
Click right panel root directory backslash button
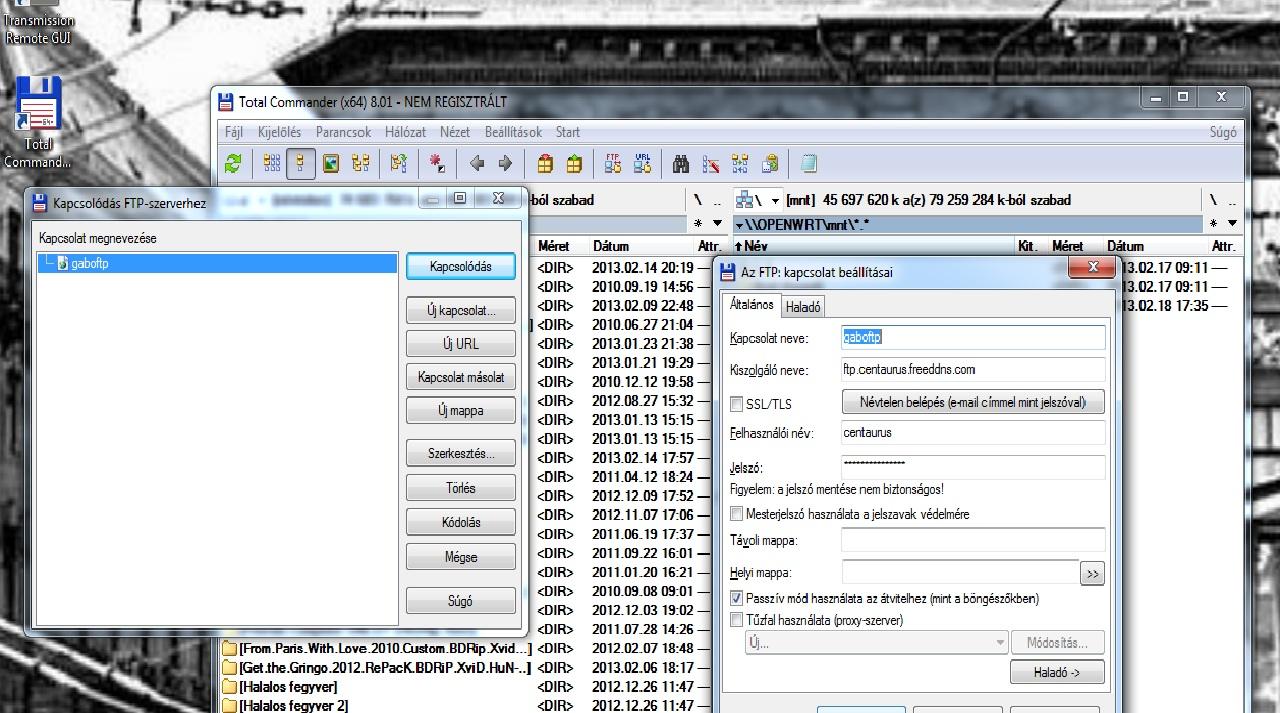coord(1213,200)
